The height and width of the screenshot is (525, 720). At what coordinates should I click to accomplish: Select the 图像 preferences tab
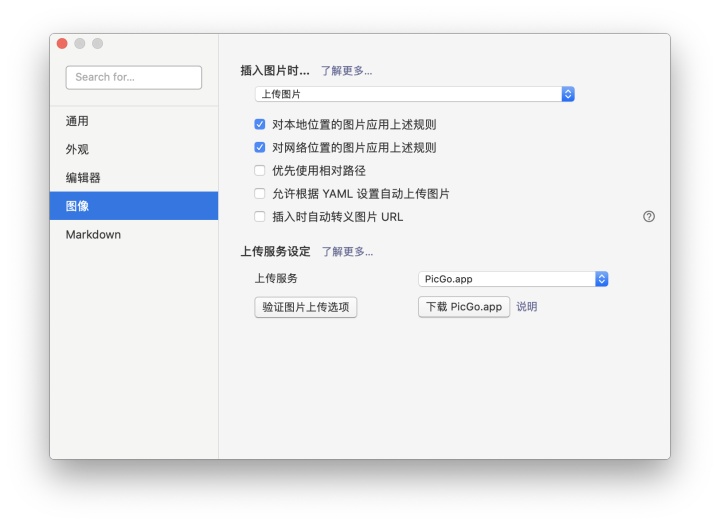[134, 206]
